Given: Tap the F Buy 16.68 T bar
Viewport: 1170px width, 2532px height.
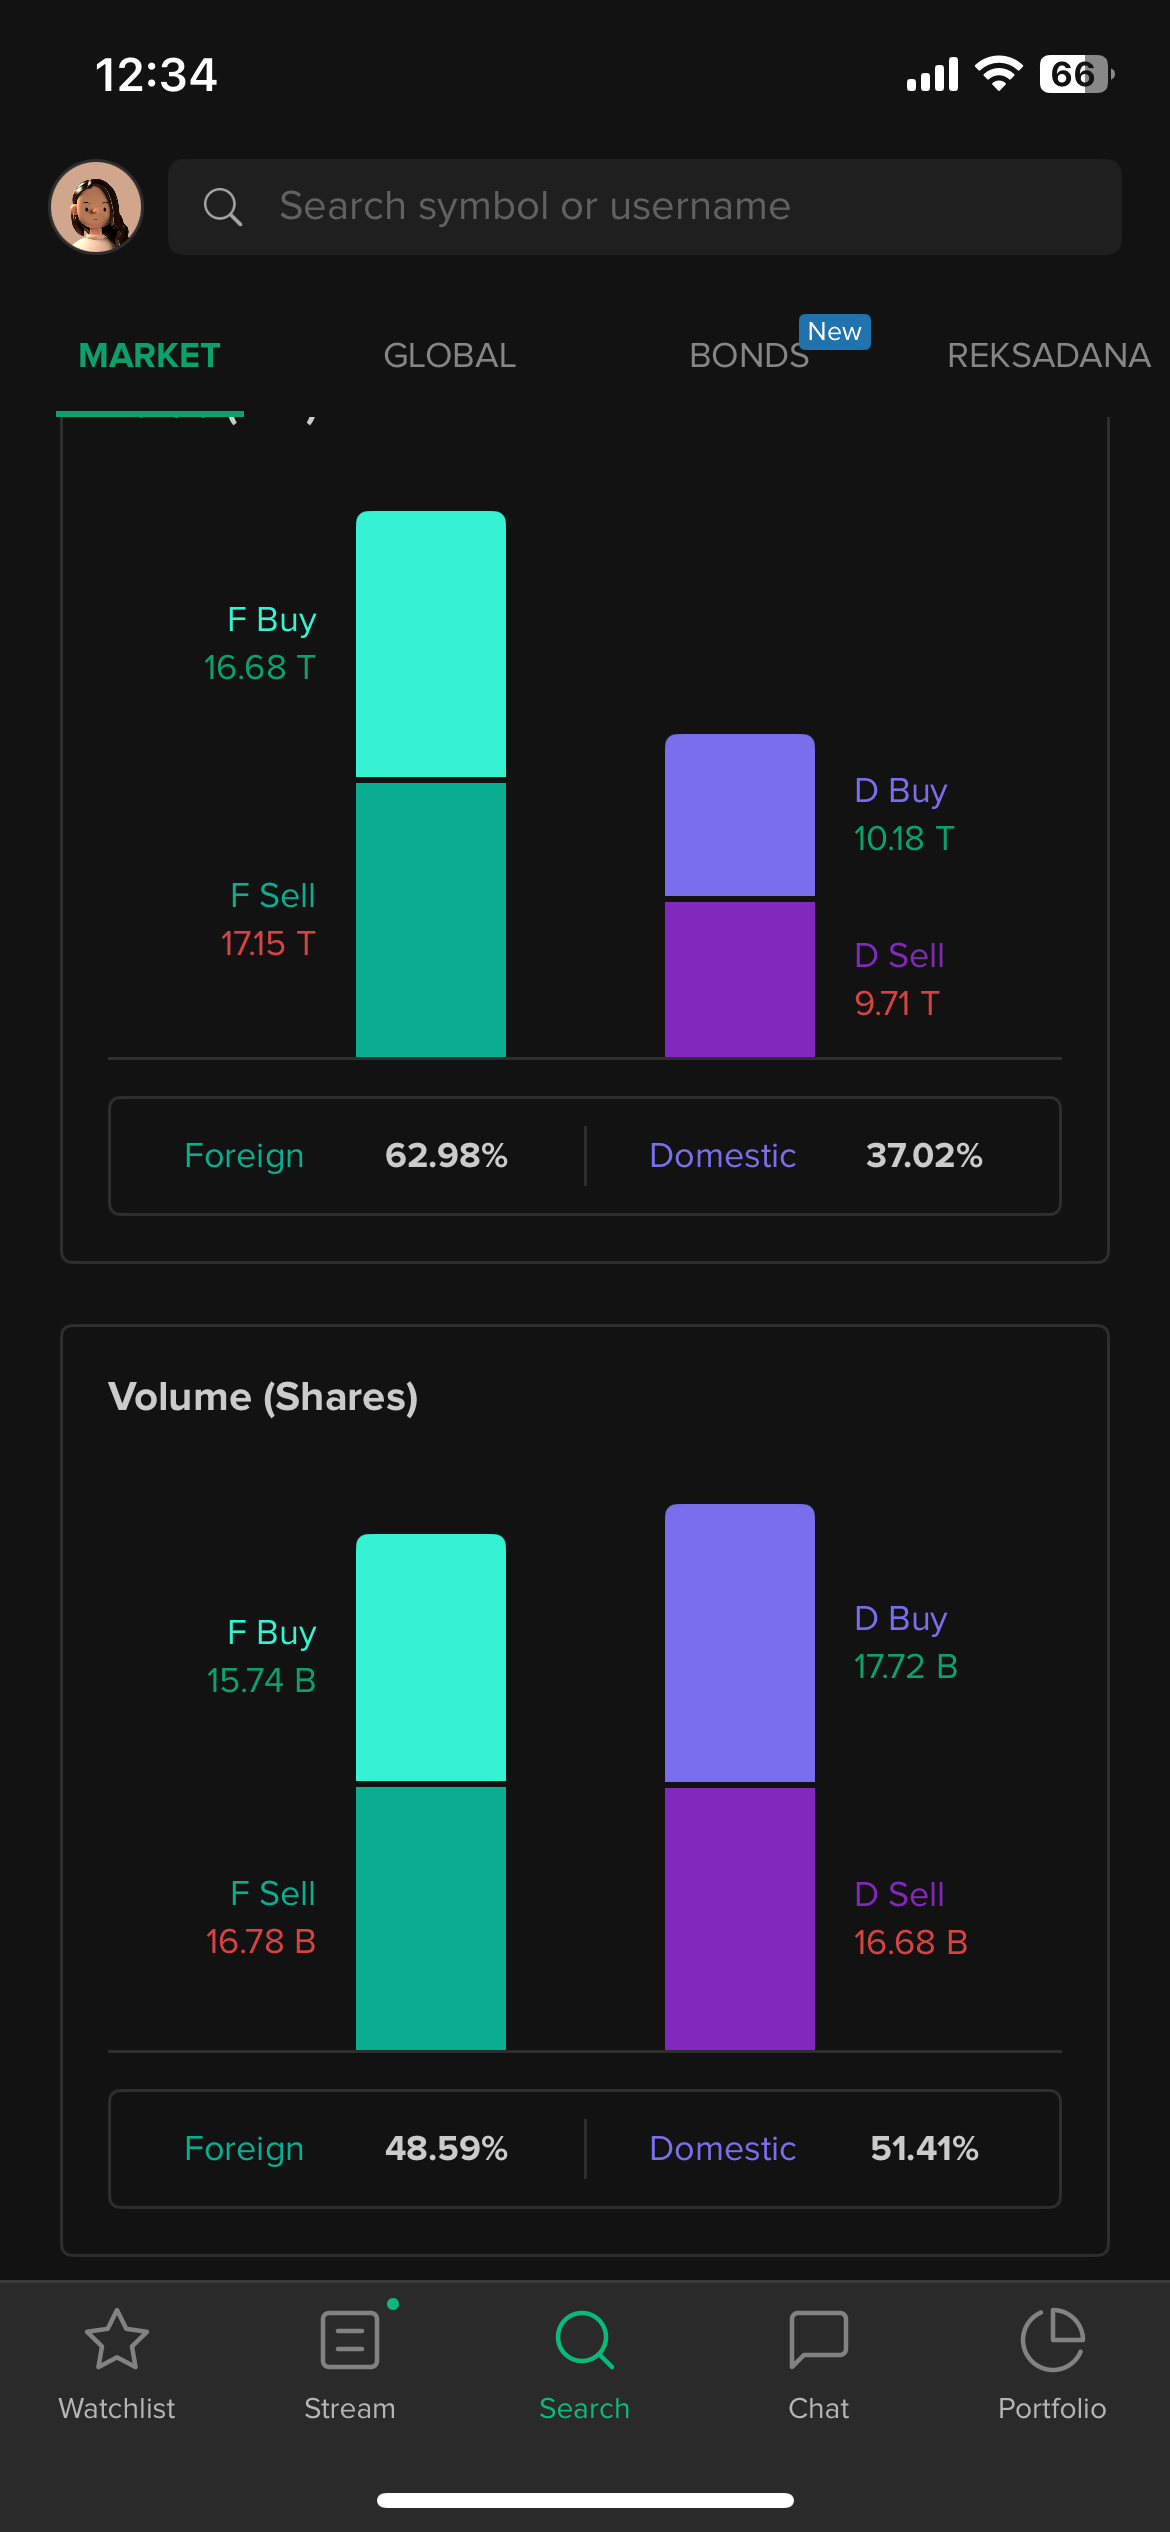Looking at the screenshot, I should tap(431, 644).
